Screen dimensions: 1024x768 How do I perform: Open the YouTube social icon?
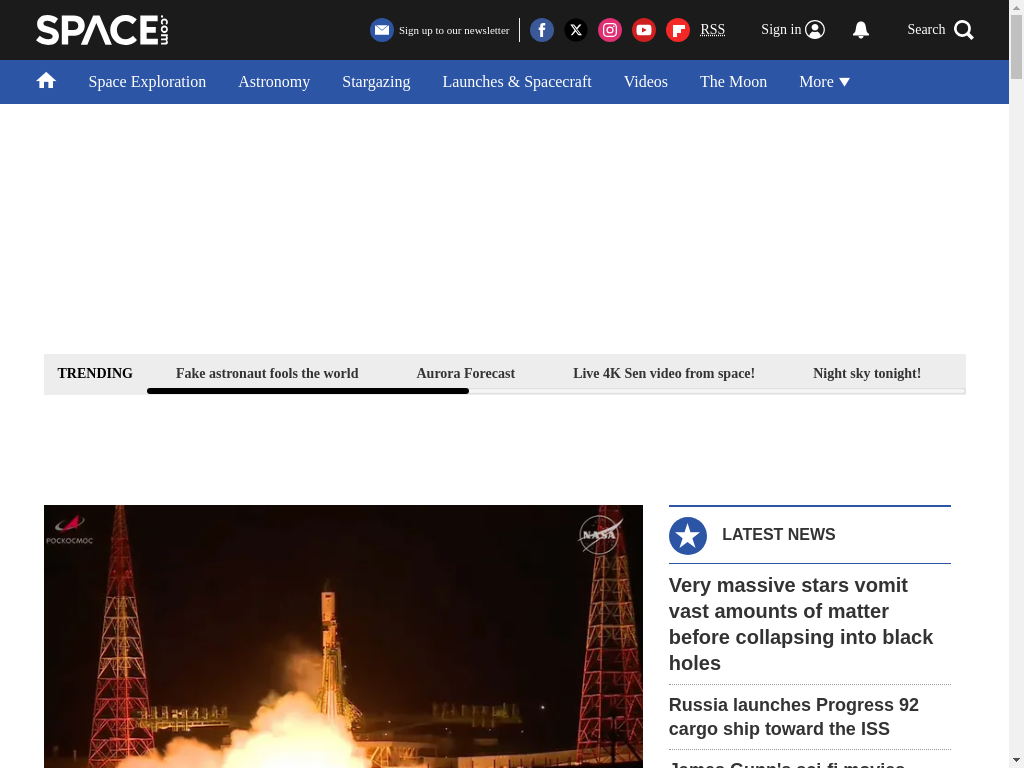pos(644,30)
